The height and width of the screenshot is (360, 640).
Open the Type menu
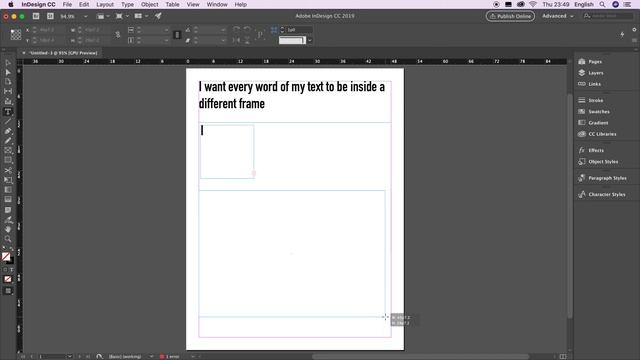tap(127, 4)
